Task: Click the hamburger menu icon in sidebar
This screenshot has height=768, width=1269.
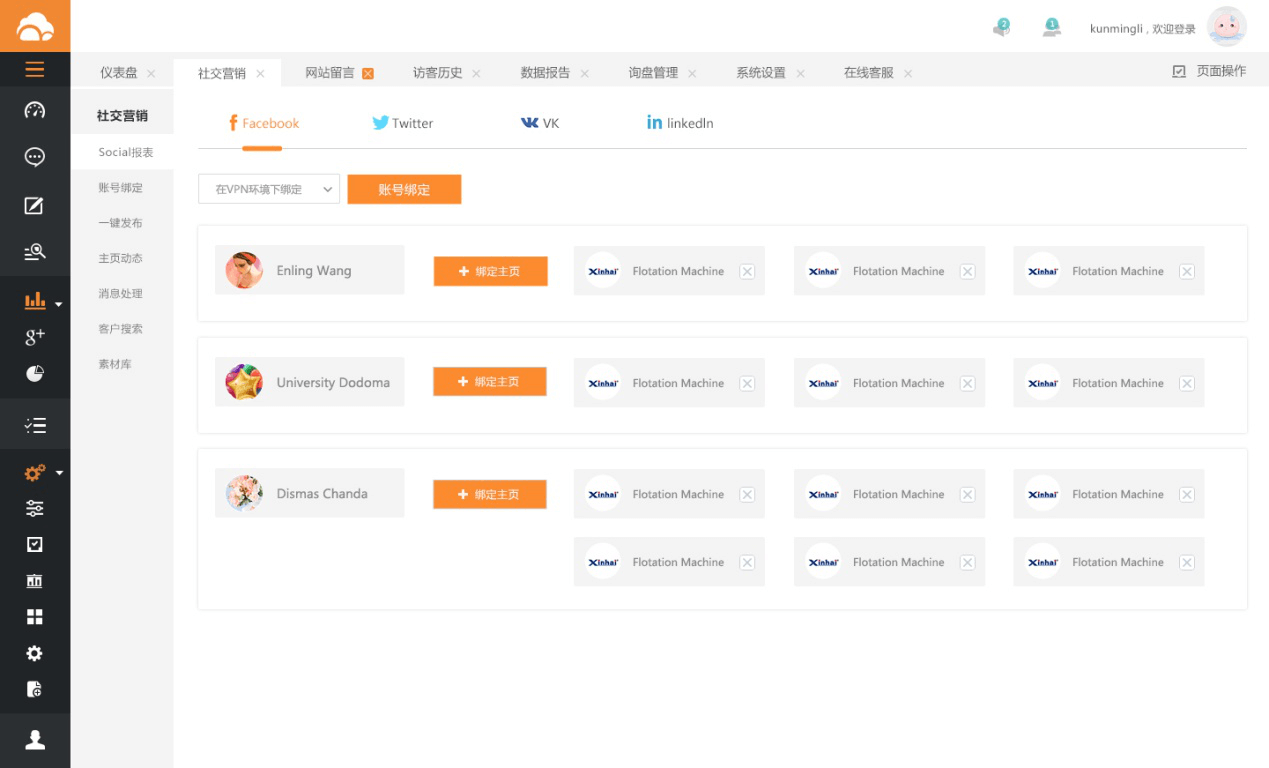Action: pyautogui.click(x=35, y=69)
